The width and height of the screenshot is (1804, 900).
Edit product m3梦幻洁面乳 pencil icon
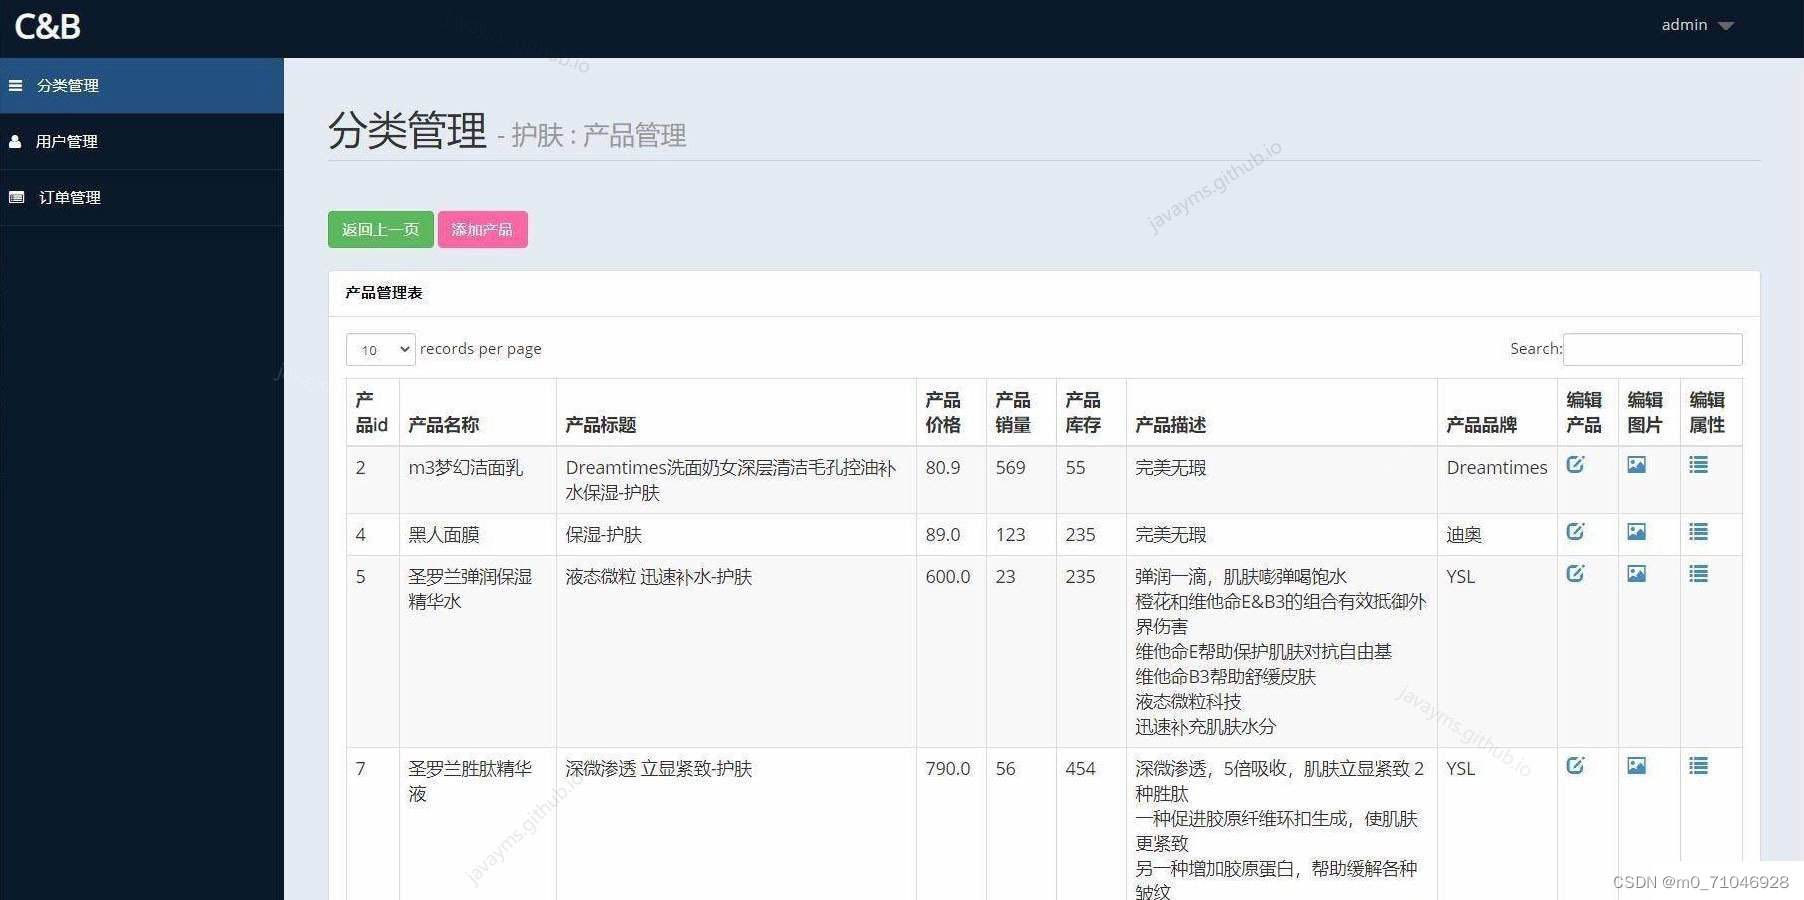coord(1575,465)
